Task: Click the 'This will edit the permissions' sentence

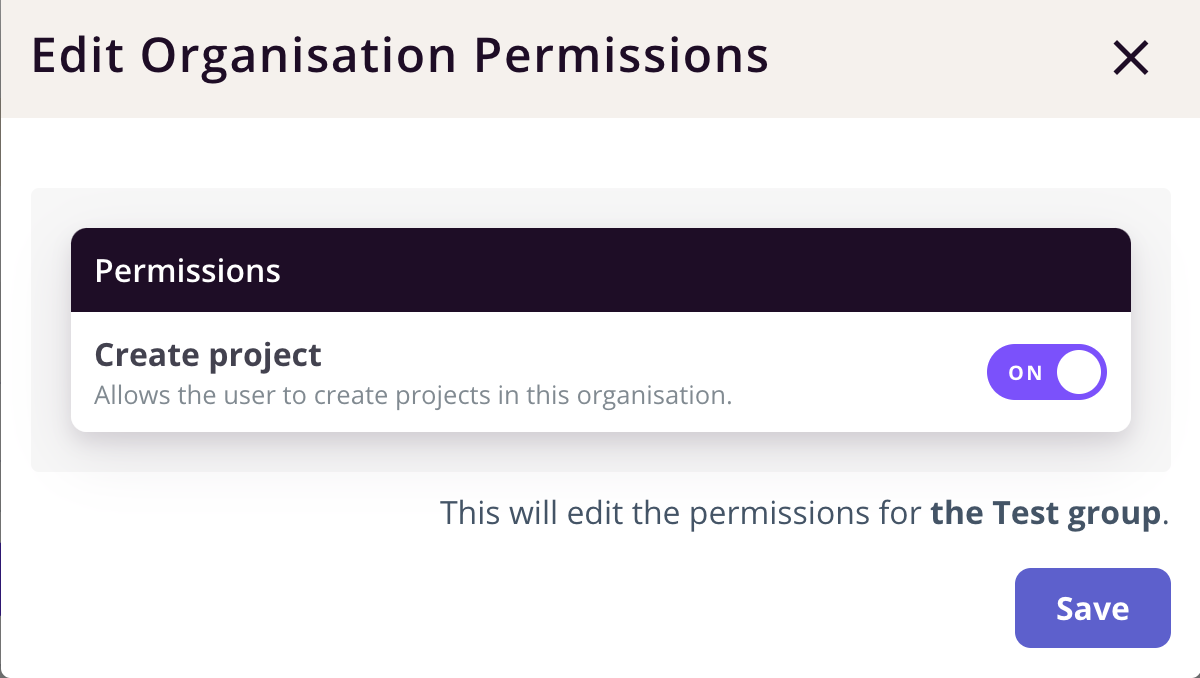Action: click(680, 513)
